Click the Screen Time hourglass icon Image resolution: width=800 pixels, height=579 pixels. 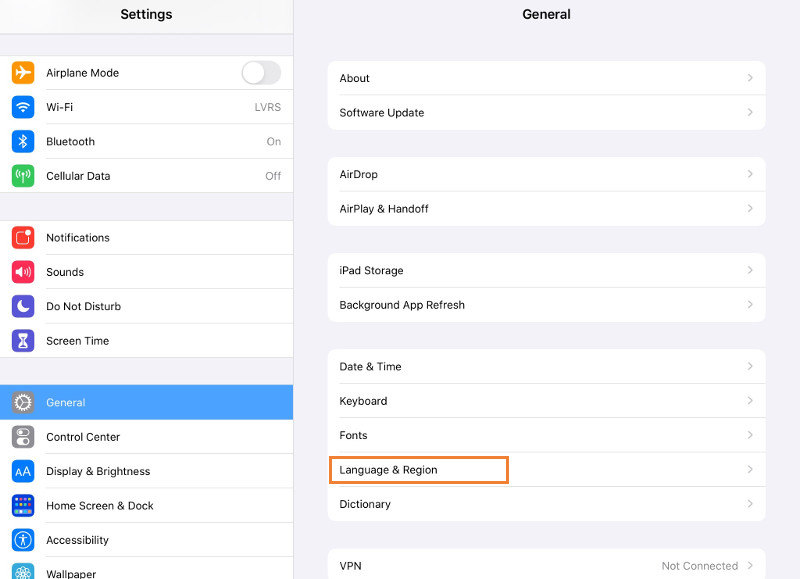25,341
